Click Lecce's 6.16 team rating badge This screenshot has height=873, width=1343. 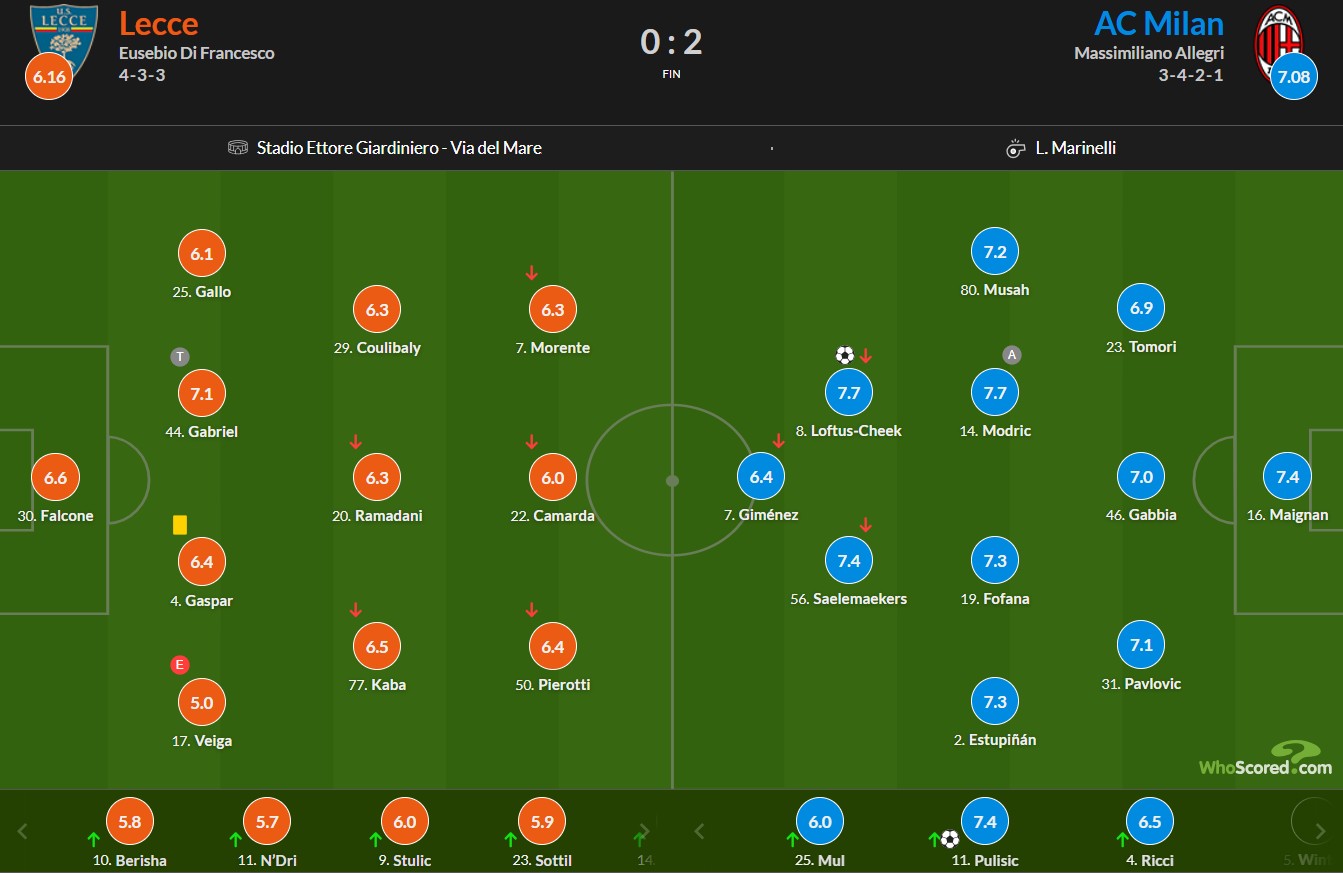coord(48,76)
